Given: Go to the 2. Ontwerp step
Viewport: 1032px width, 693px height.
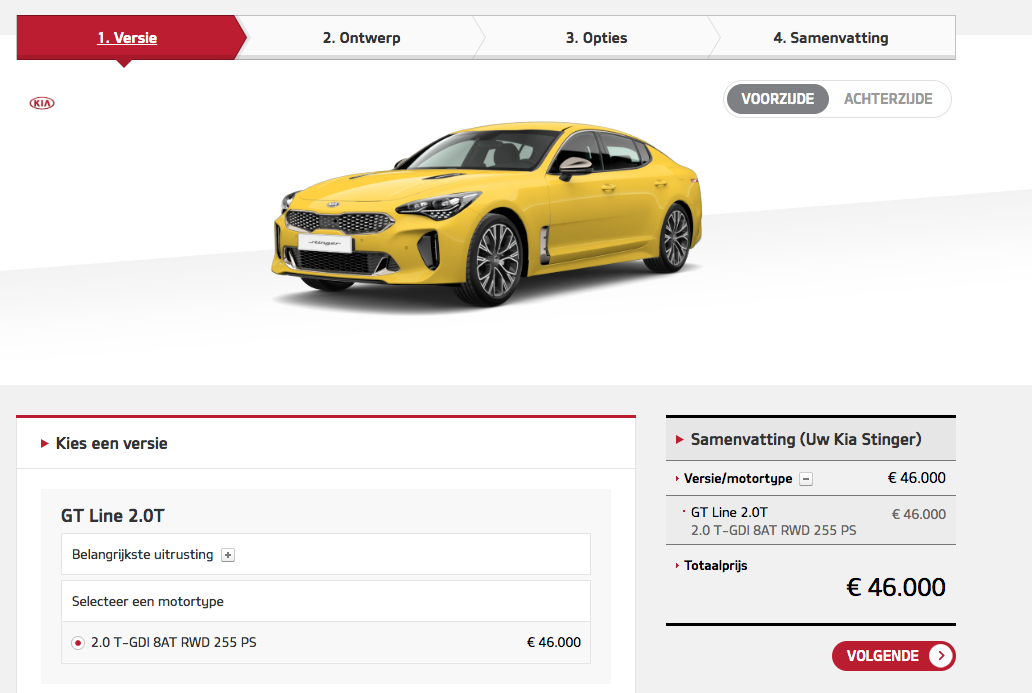Looking at the screenshot, I should (x=361, y=38).
